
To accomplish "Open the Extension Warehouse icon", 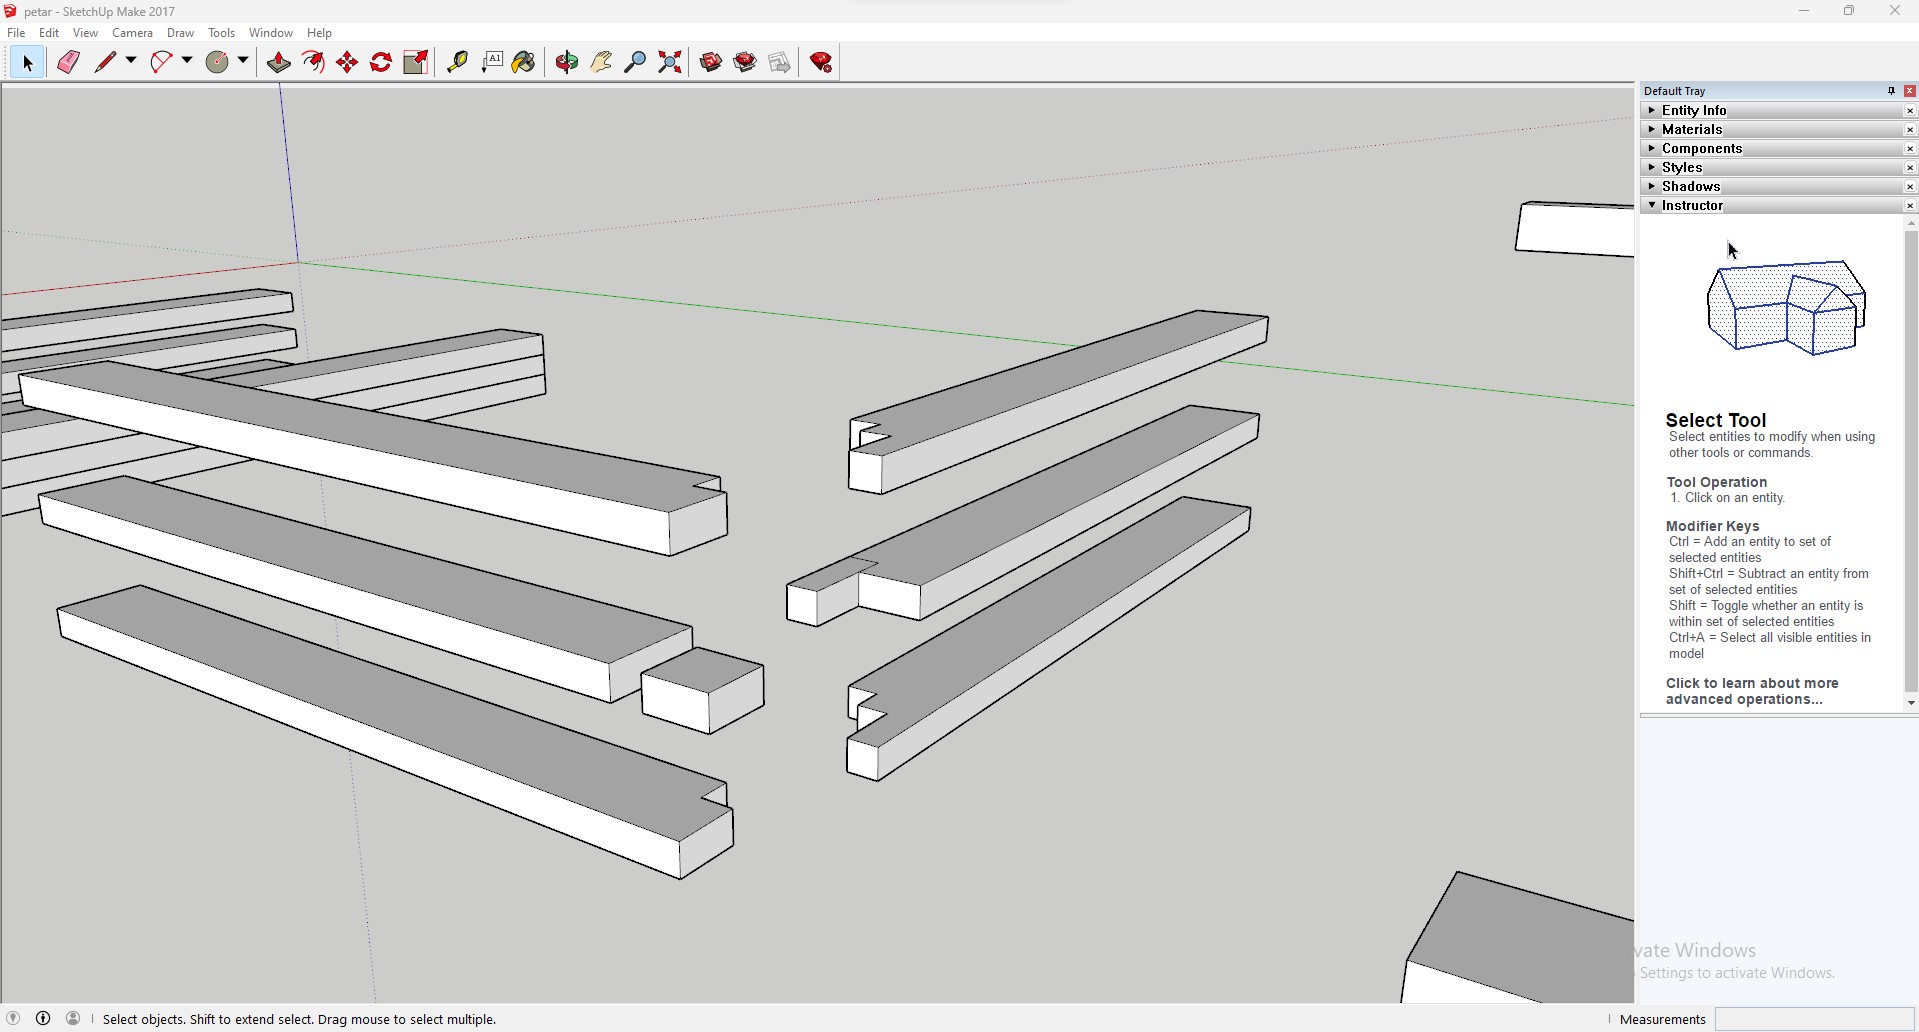I will [x=745, y=63].
